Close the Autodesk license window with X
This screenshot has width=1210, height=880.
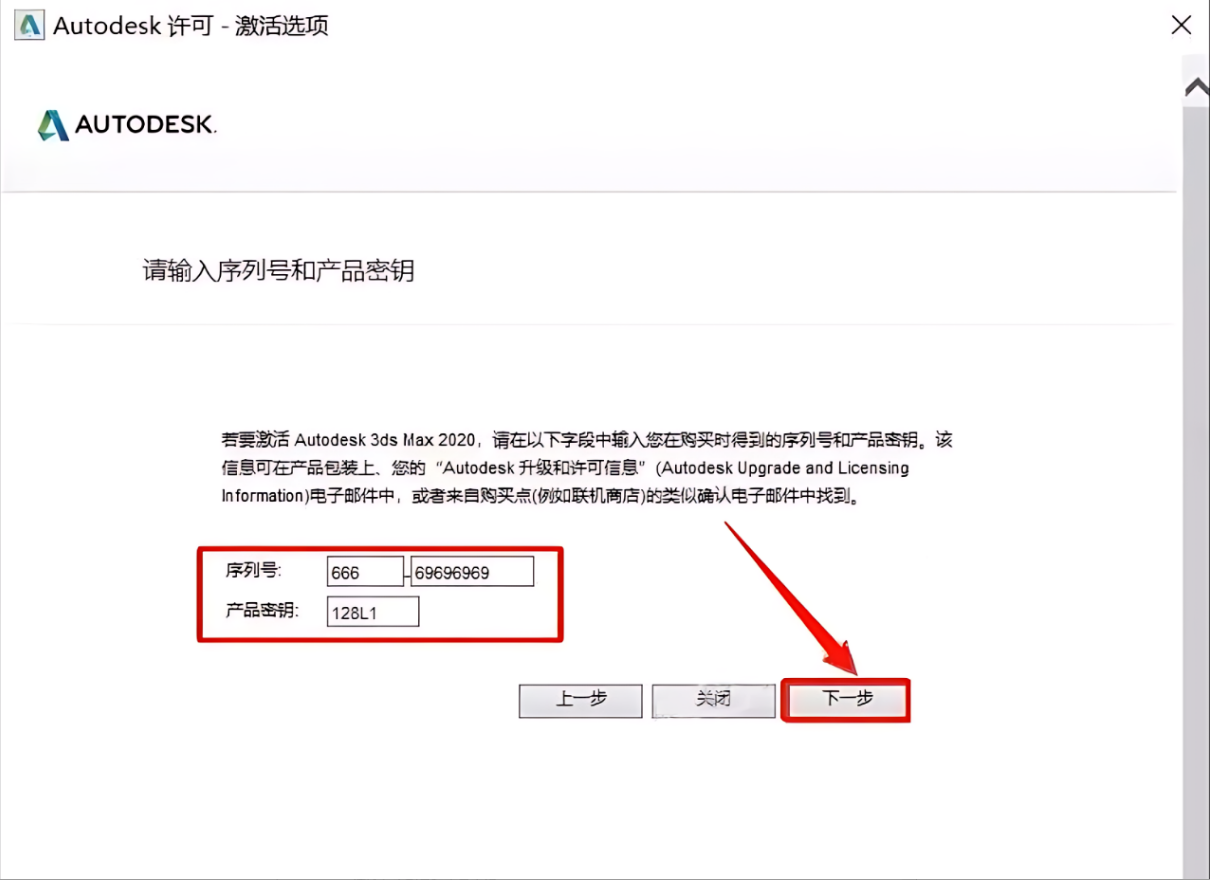coord(1181,25)
